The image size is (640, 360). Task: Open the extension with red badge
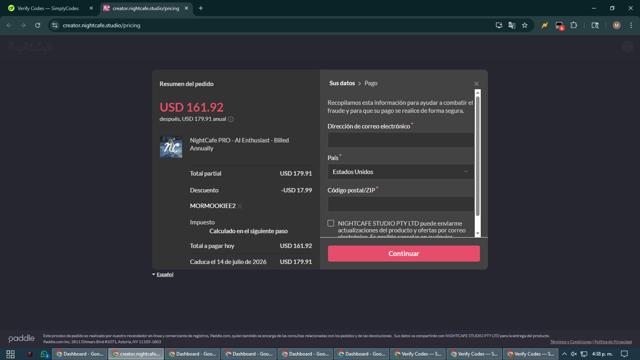tap(560, 26)
